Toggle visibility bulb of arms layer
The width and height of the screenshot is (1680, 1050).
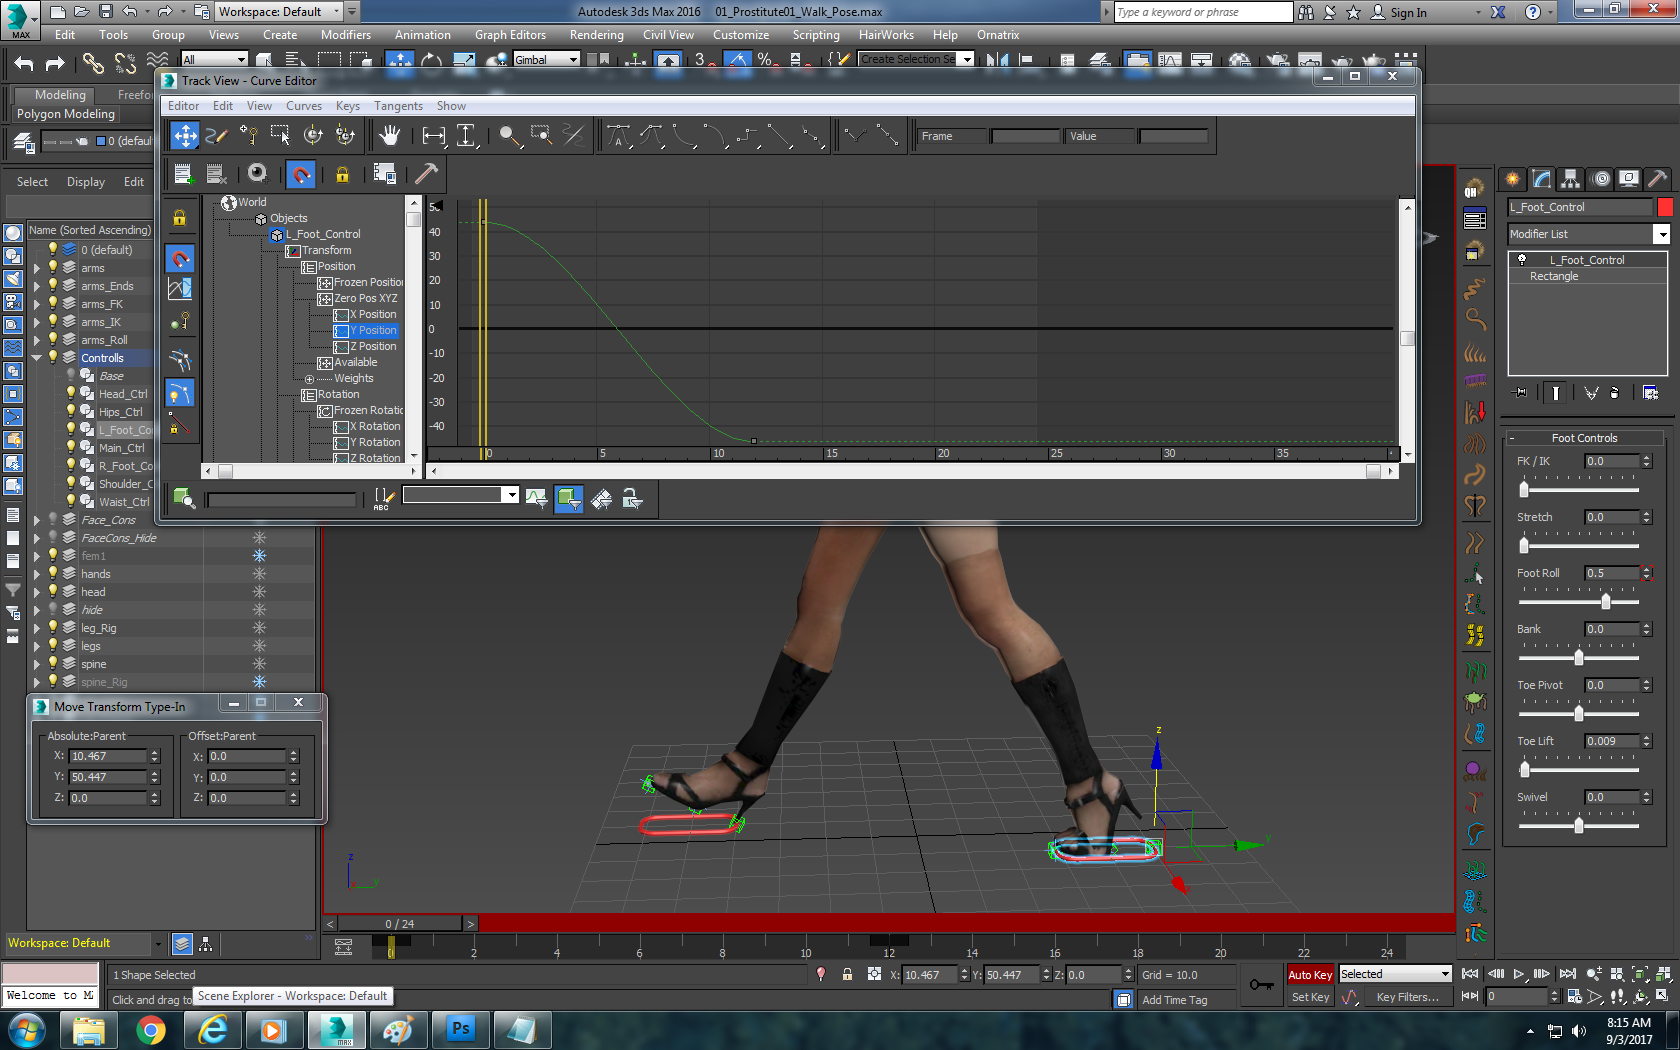[53, 268]
